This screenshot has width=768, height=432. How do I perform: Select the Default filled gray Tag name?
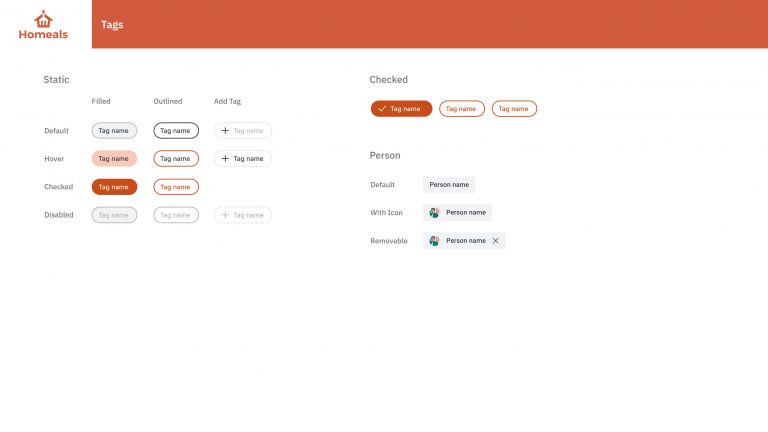114,131
